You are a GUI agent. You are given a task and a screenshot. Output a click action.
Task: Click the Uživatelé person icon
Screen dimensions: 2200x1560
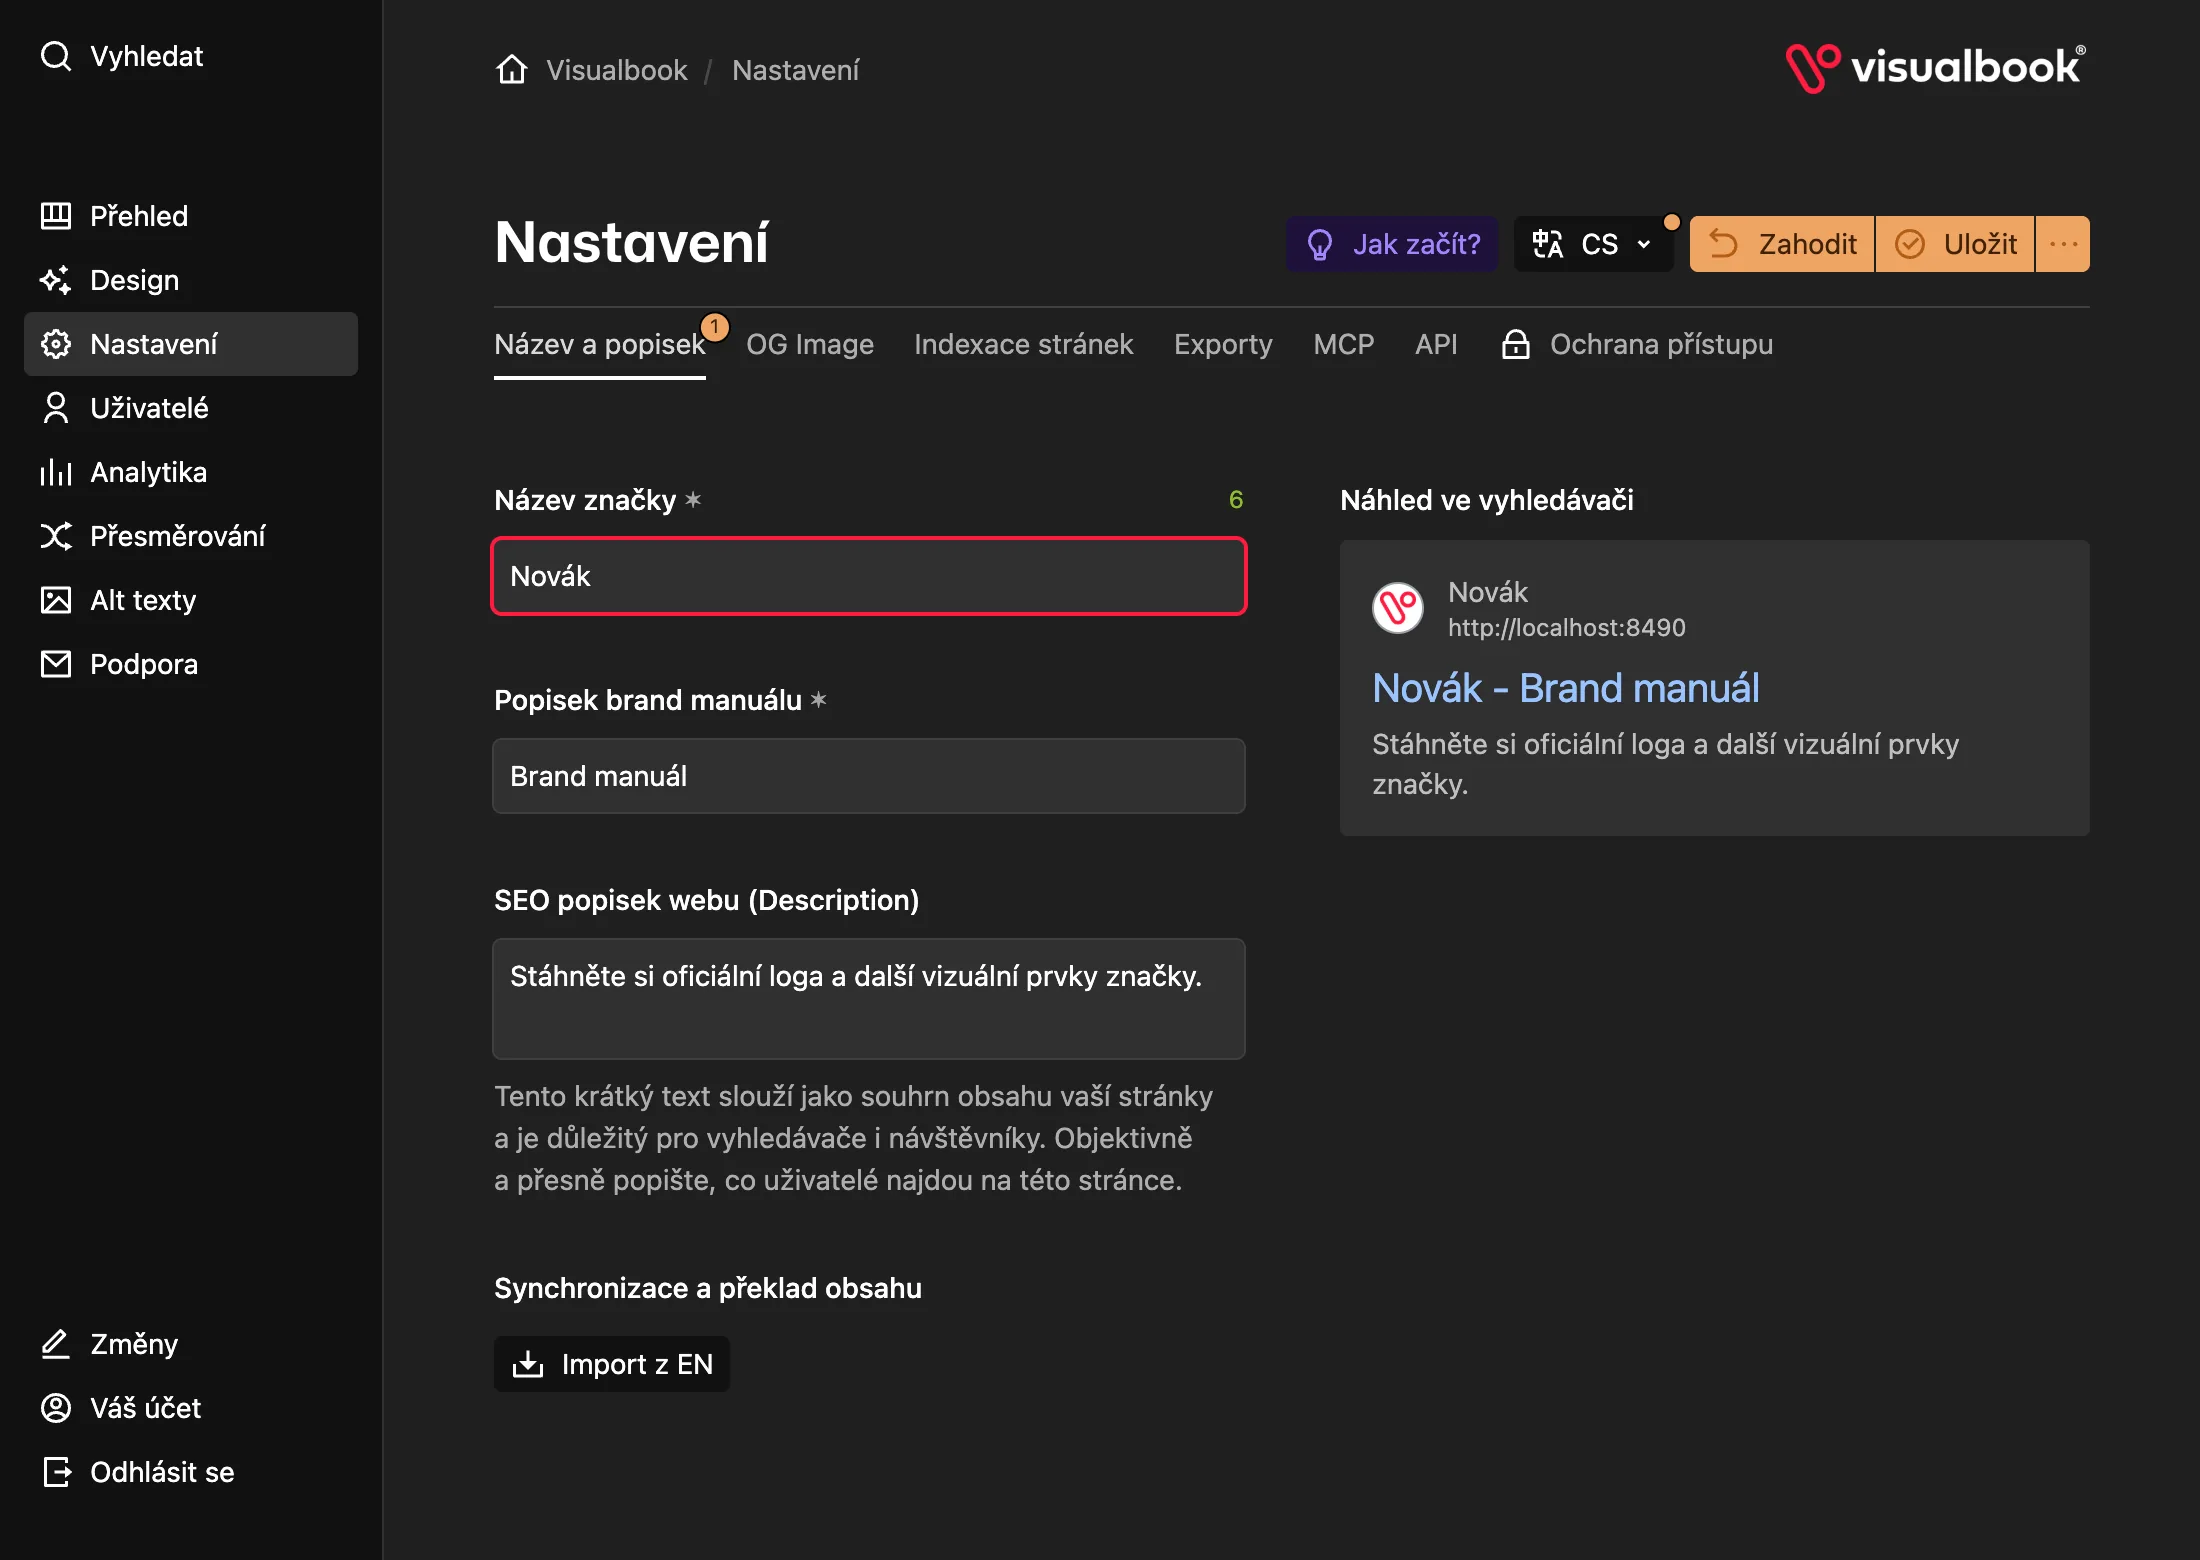56,408
